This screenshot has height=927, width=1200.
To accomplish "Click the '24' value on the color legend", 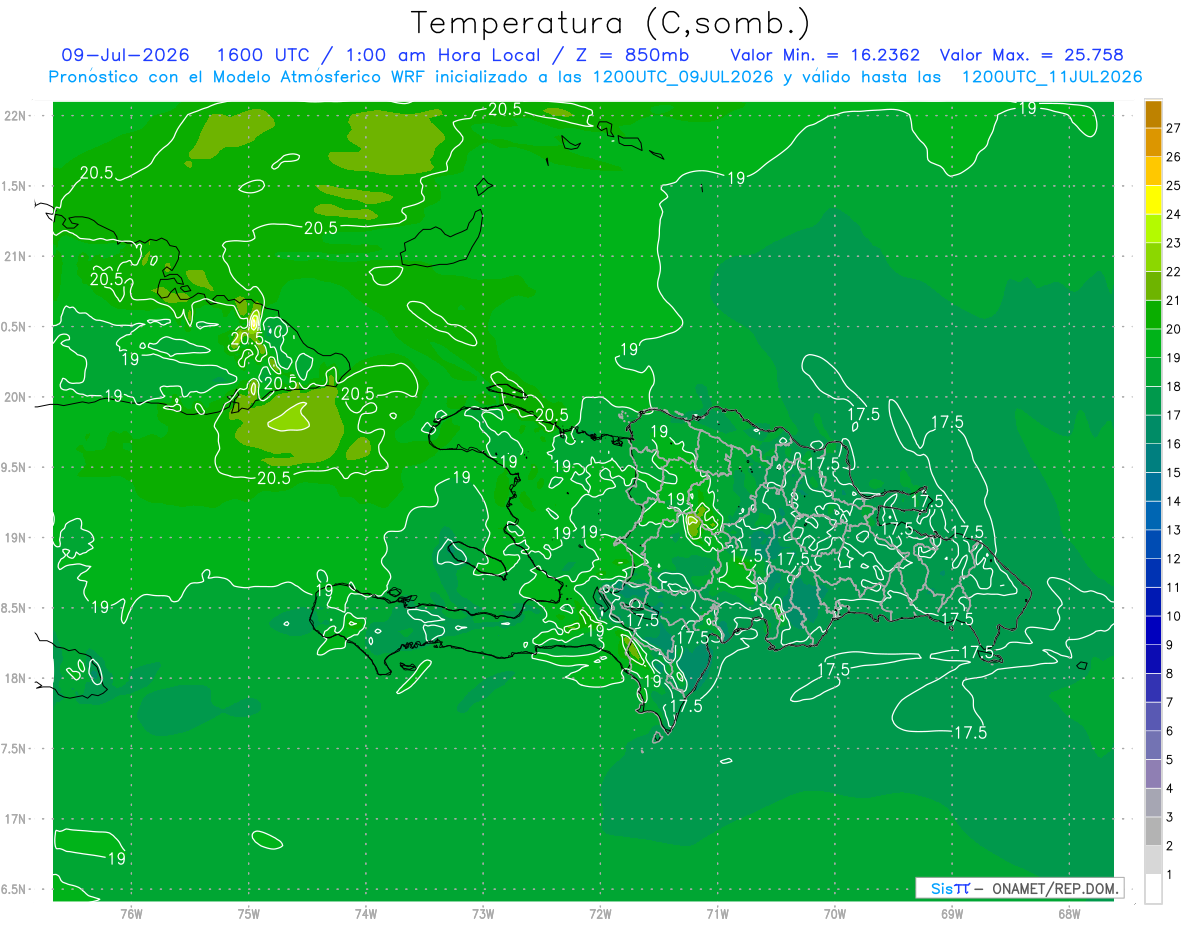I will click(x=1174, y=214).
